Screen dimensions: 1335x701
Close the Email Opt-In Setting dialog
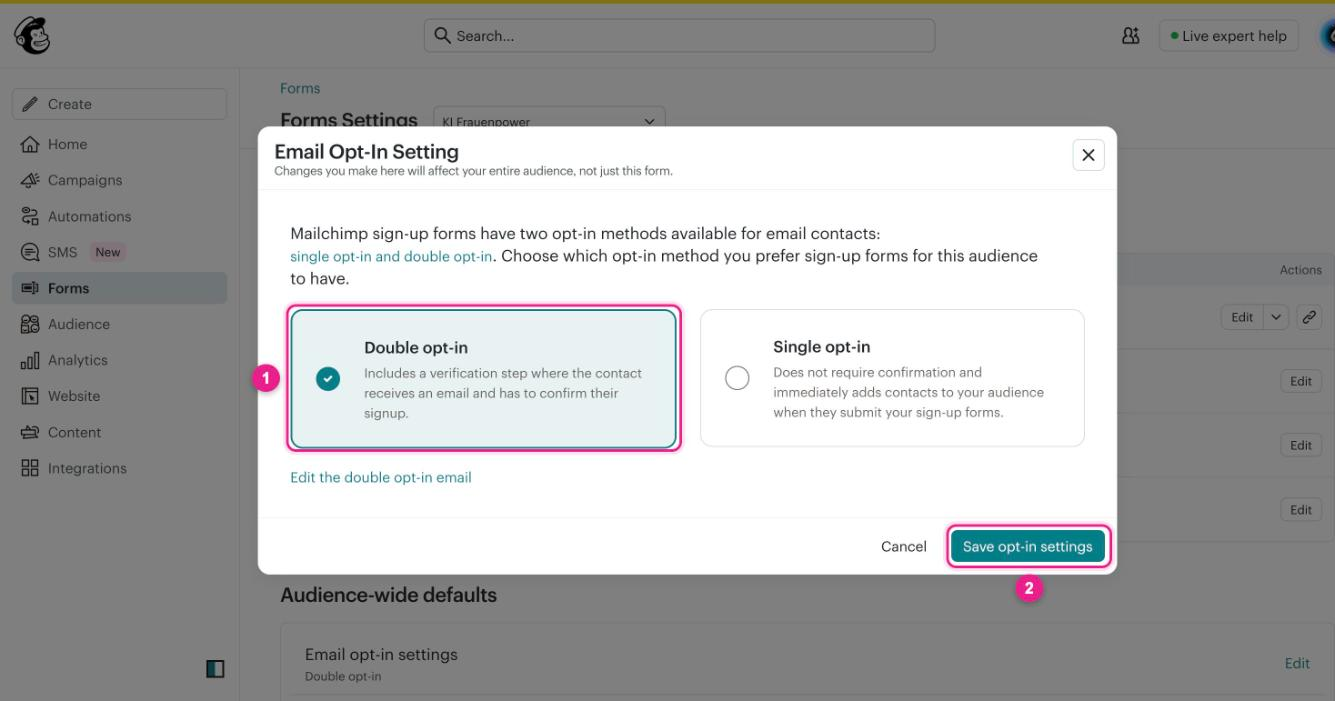1088,155
